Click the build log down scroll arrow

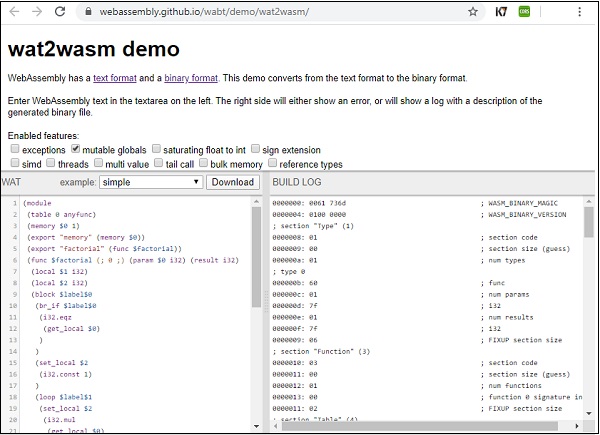pyautogui.click(x=589, y=413)
